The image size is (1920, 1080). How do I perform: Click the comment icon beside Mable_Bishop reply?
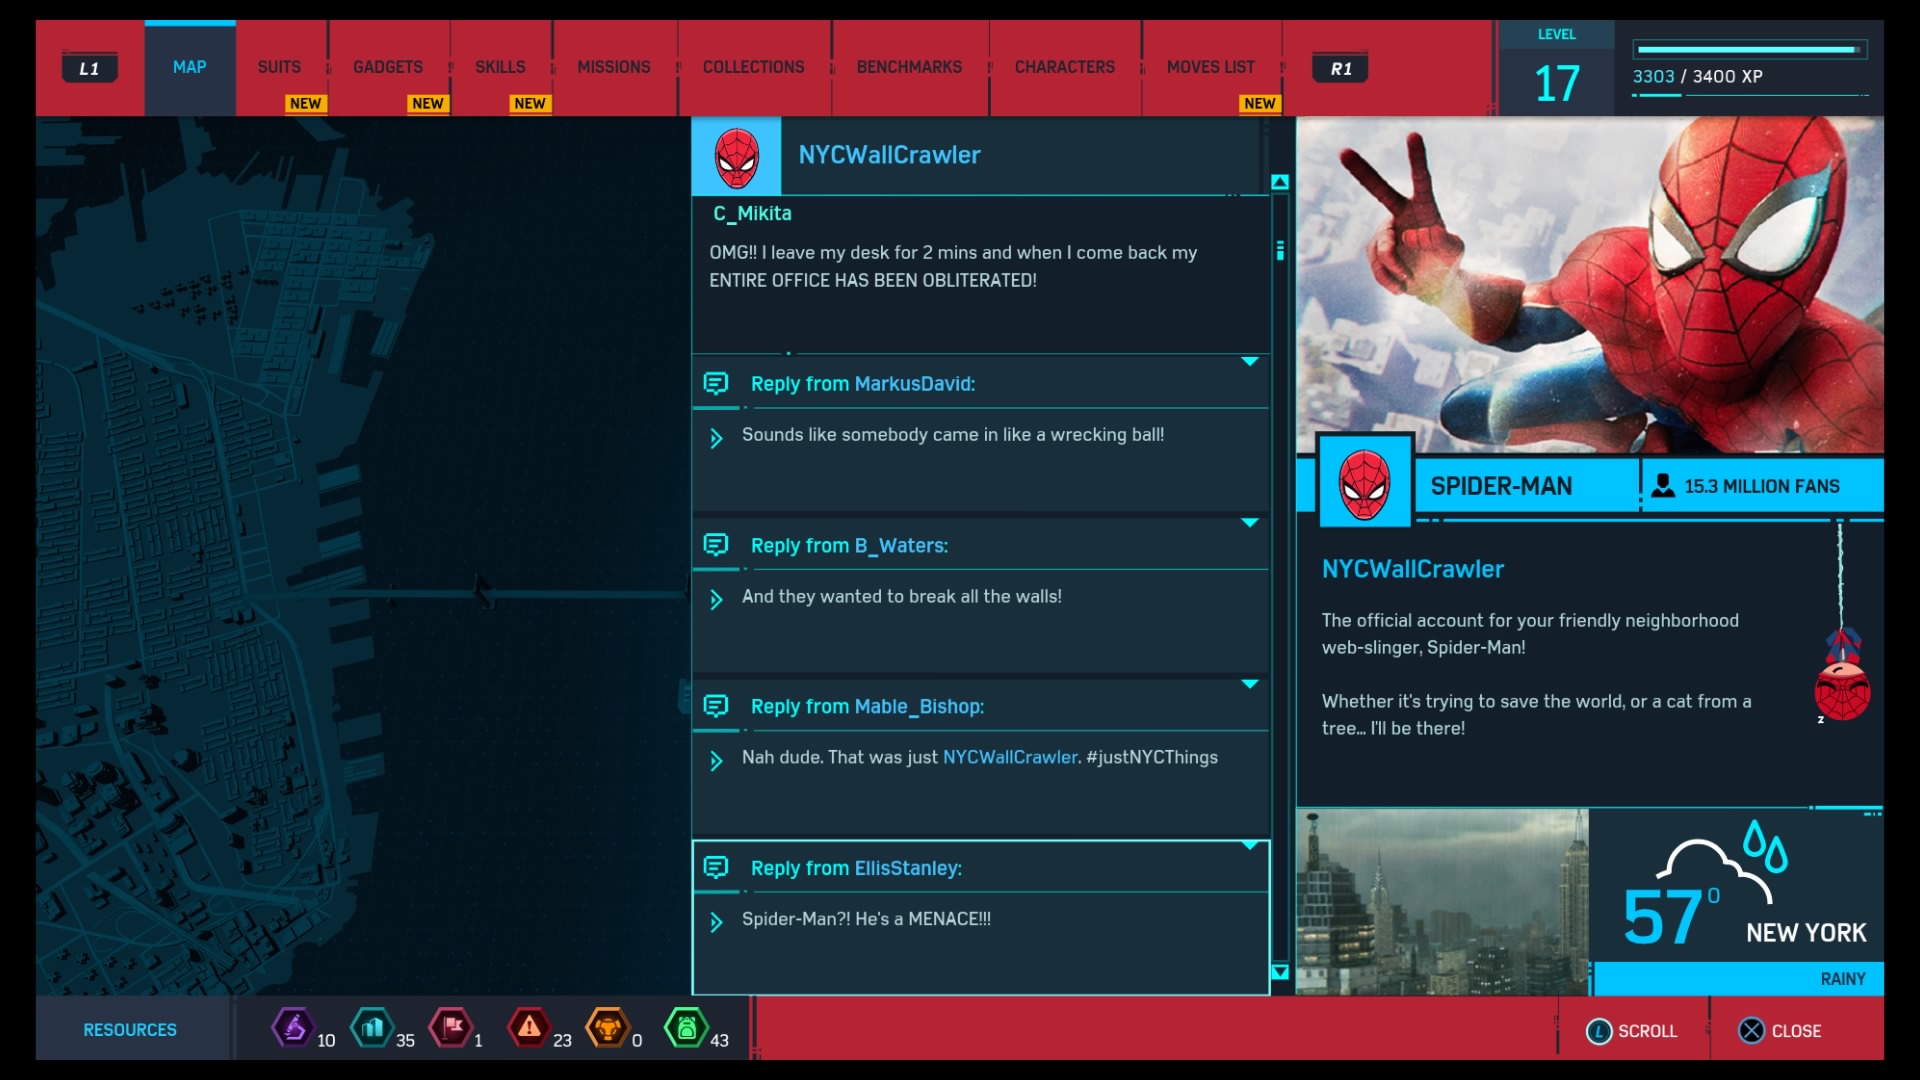tap(716, 707)
